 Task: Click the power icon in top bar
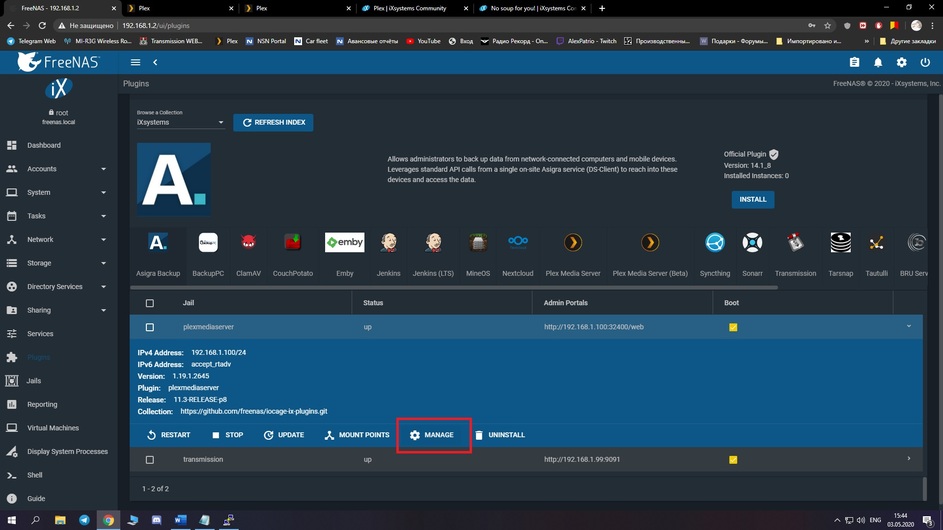(925, 62)
